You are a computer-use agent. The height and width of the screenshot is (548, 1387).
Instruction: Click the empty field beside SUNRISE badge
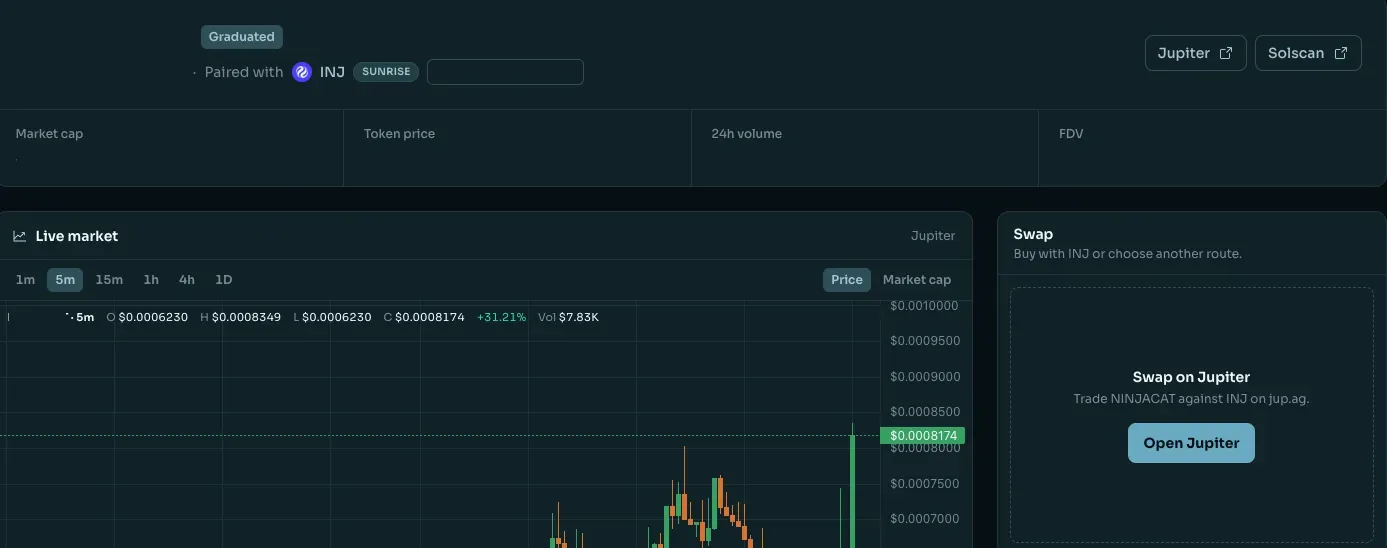(x=505, y=72)
